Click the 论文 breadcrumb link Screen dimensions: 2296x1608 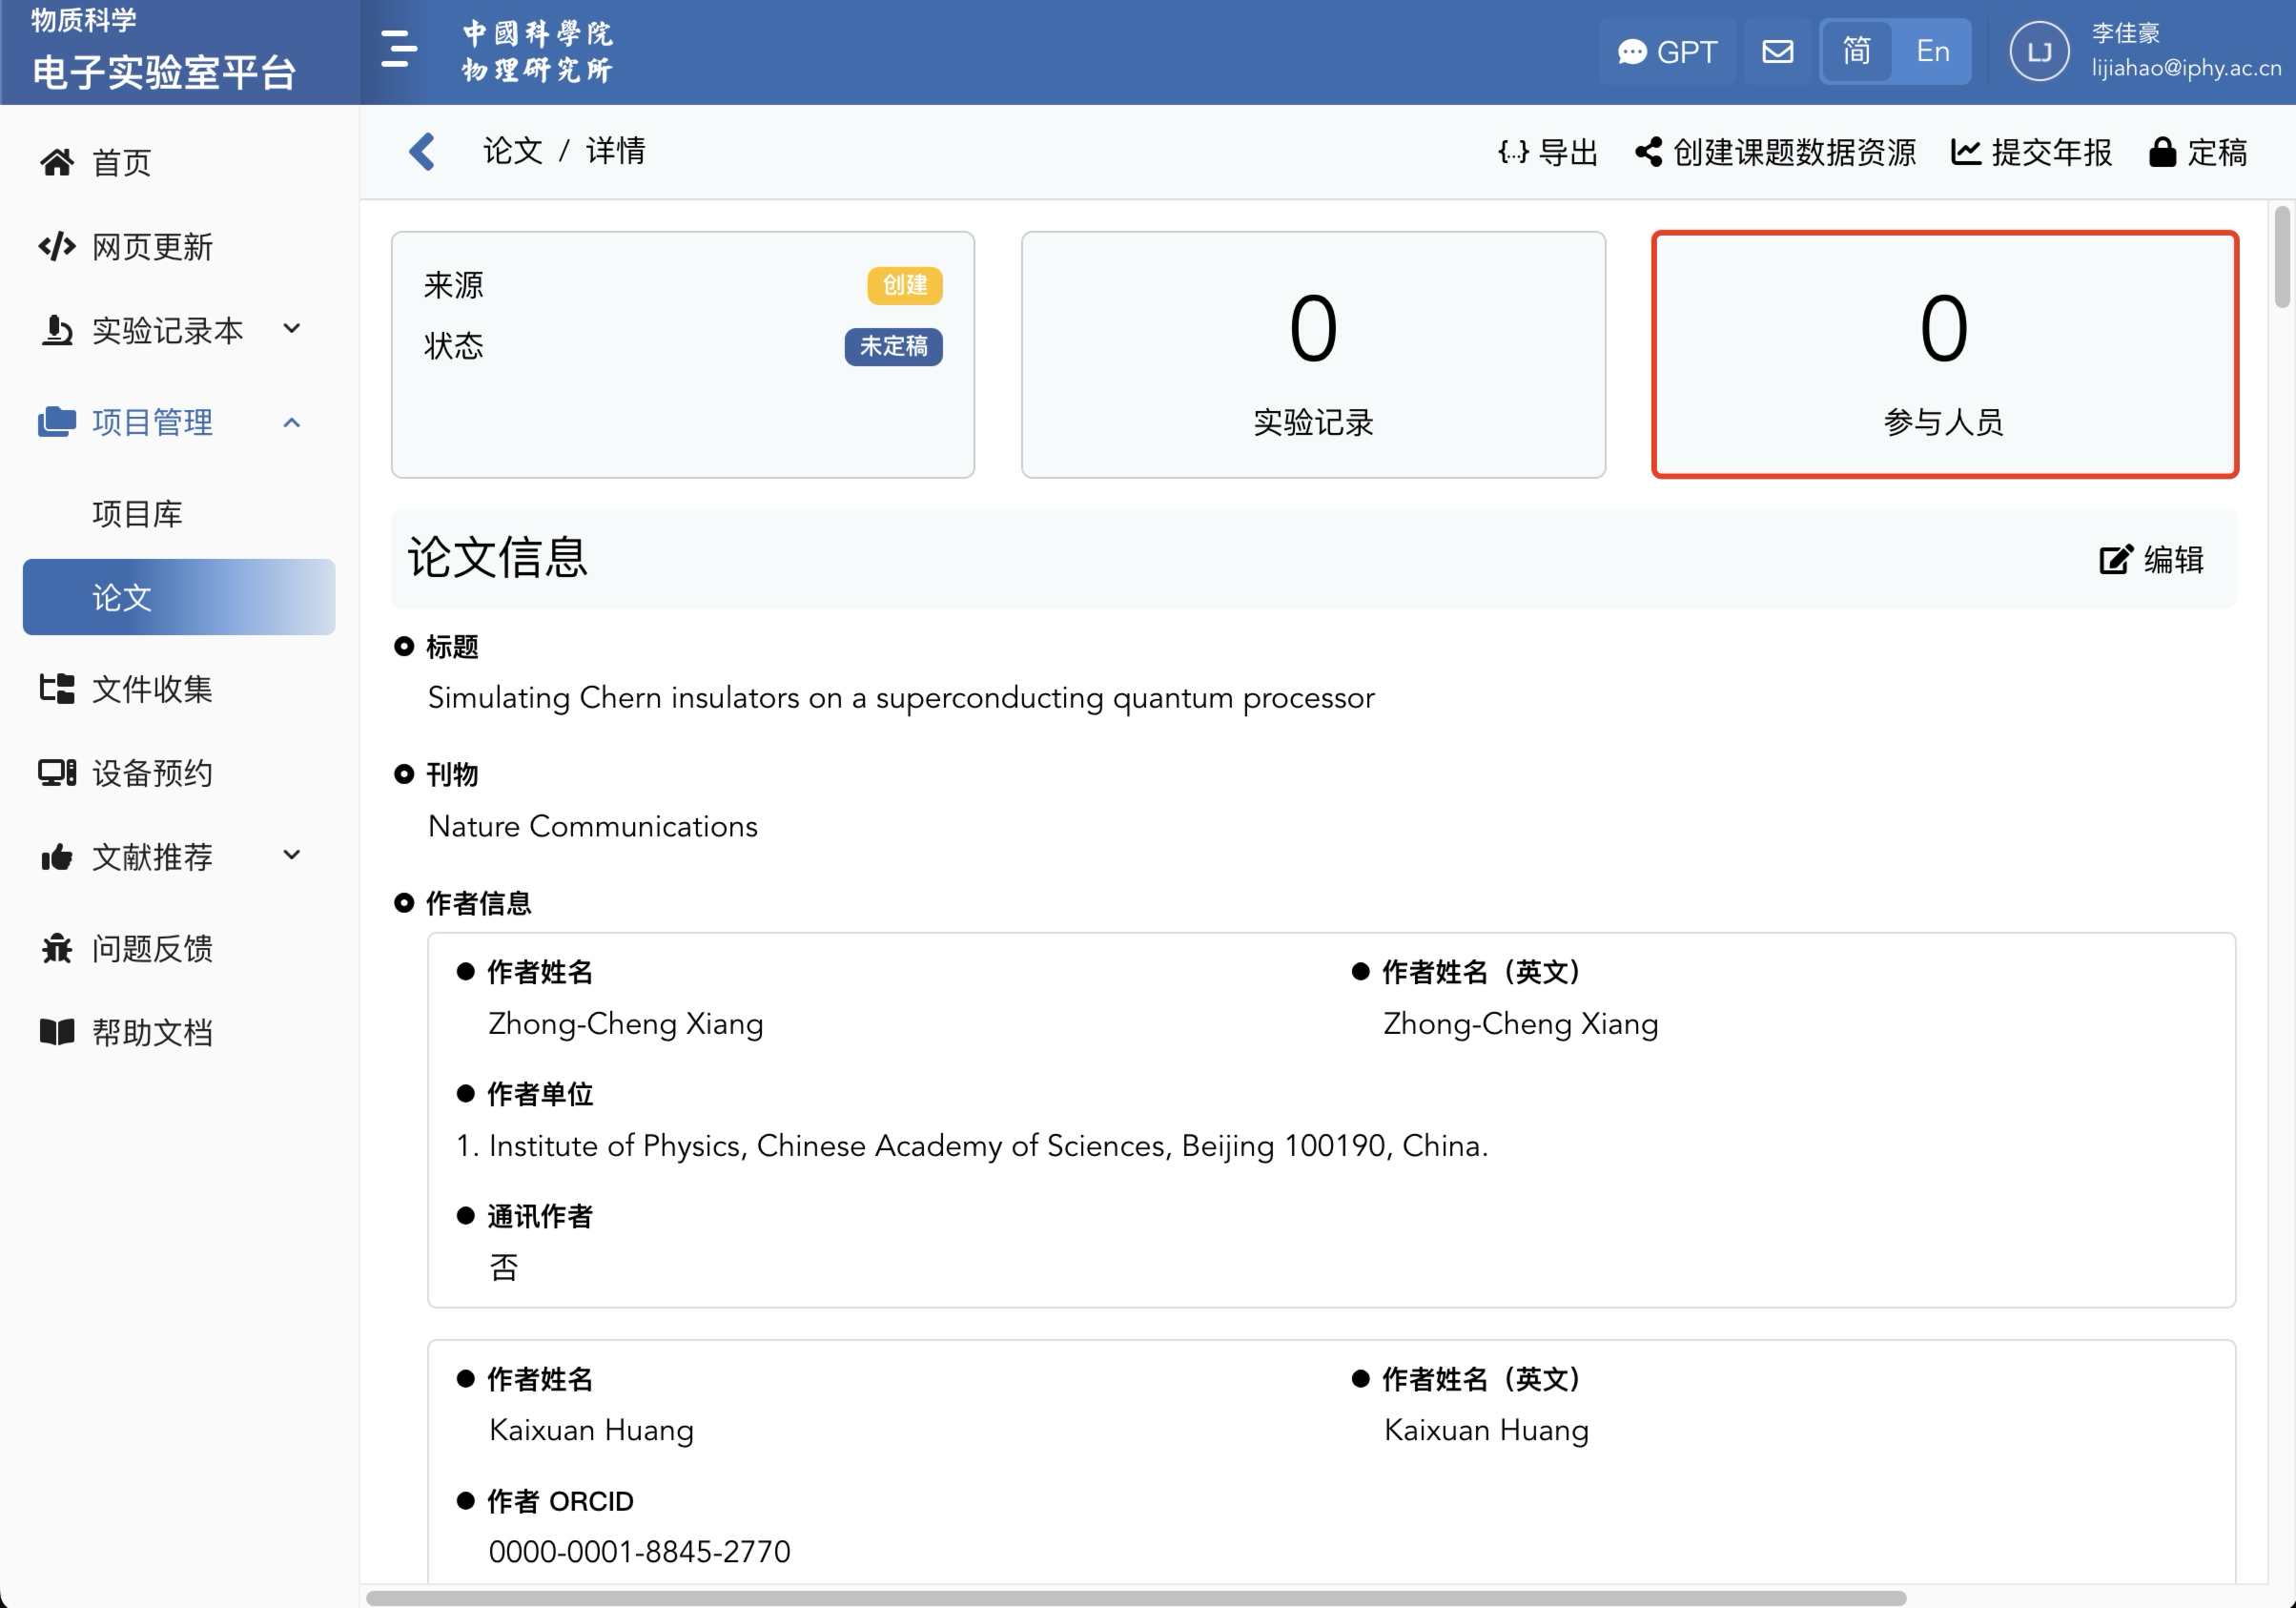[513, 151]
